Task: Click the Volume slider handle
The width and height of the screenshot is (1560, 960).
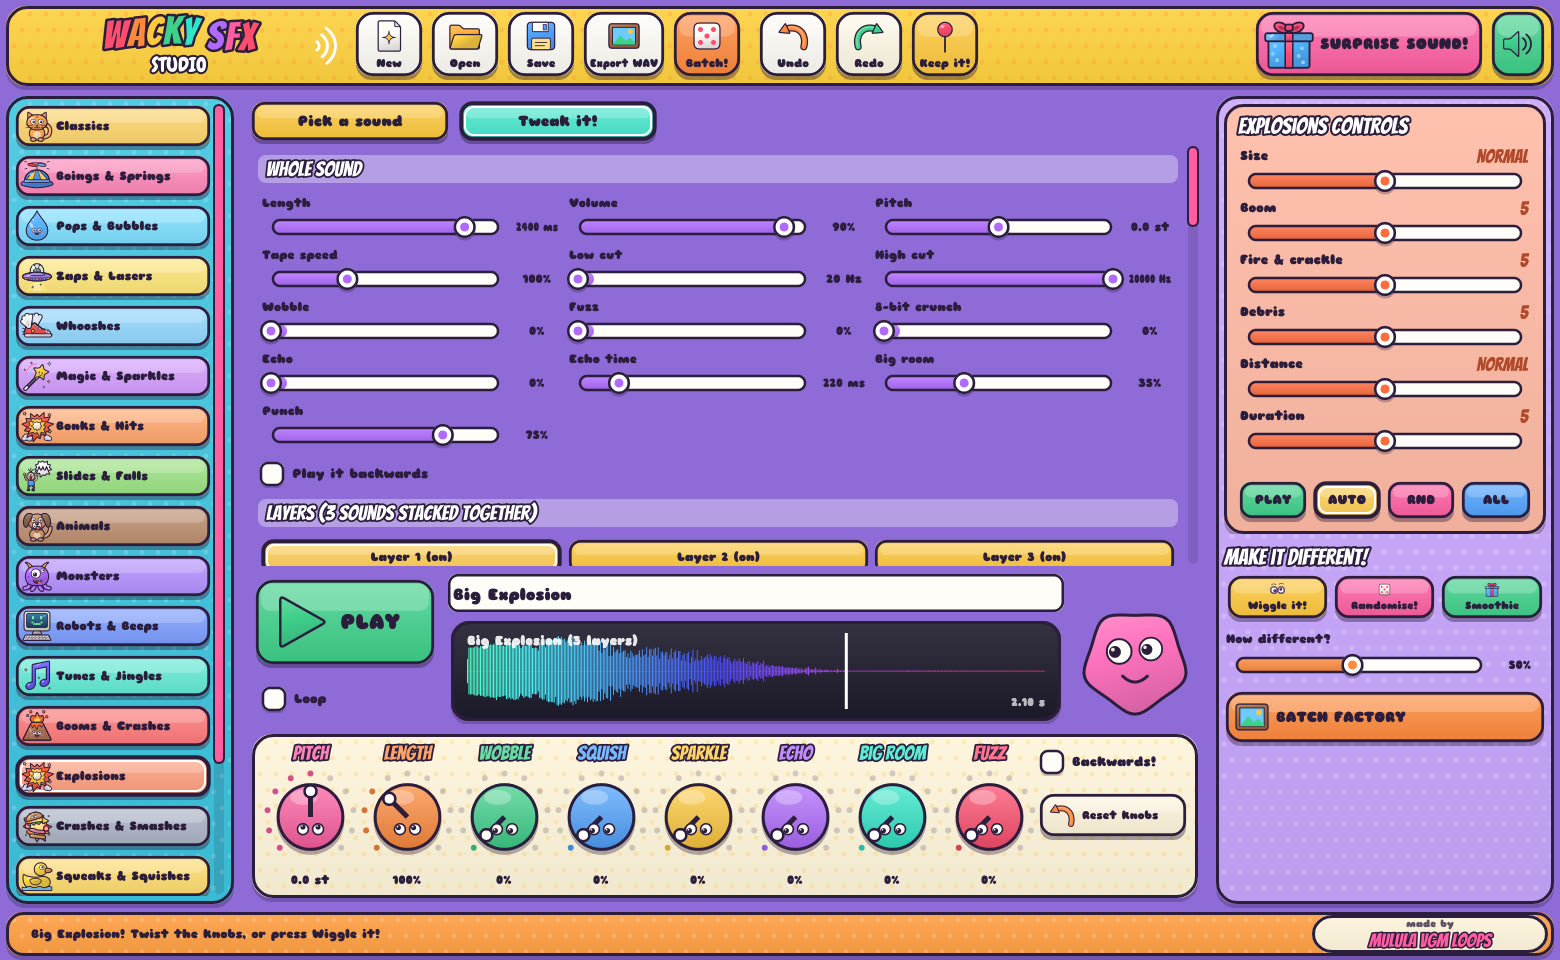Action: point(785,227)
